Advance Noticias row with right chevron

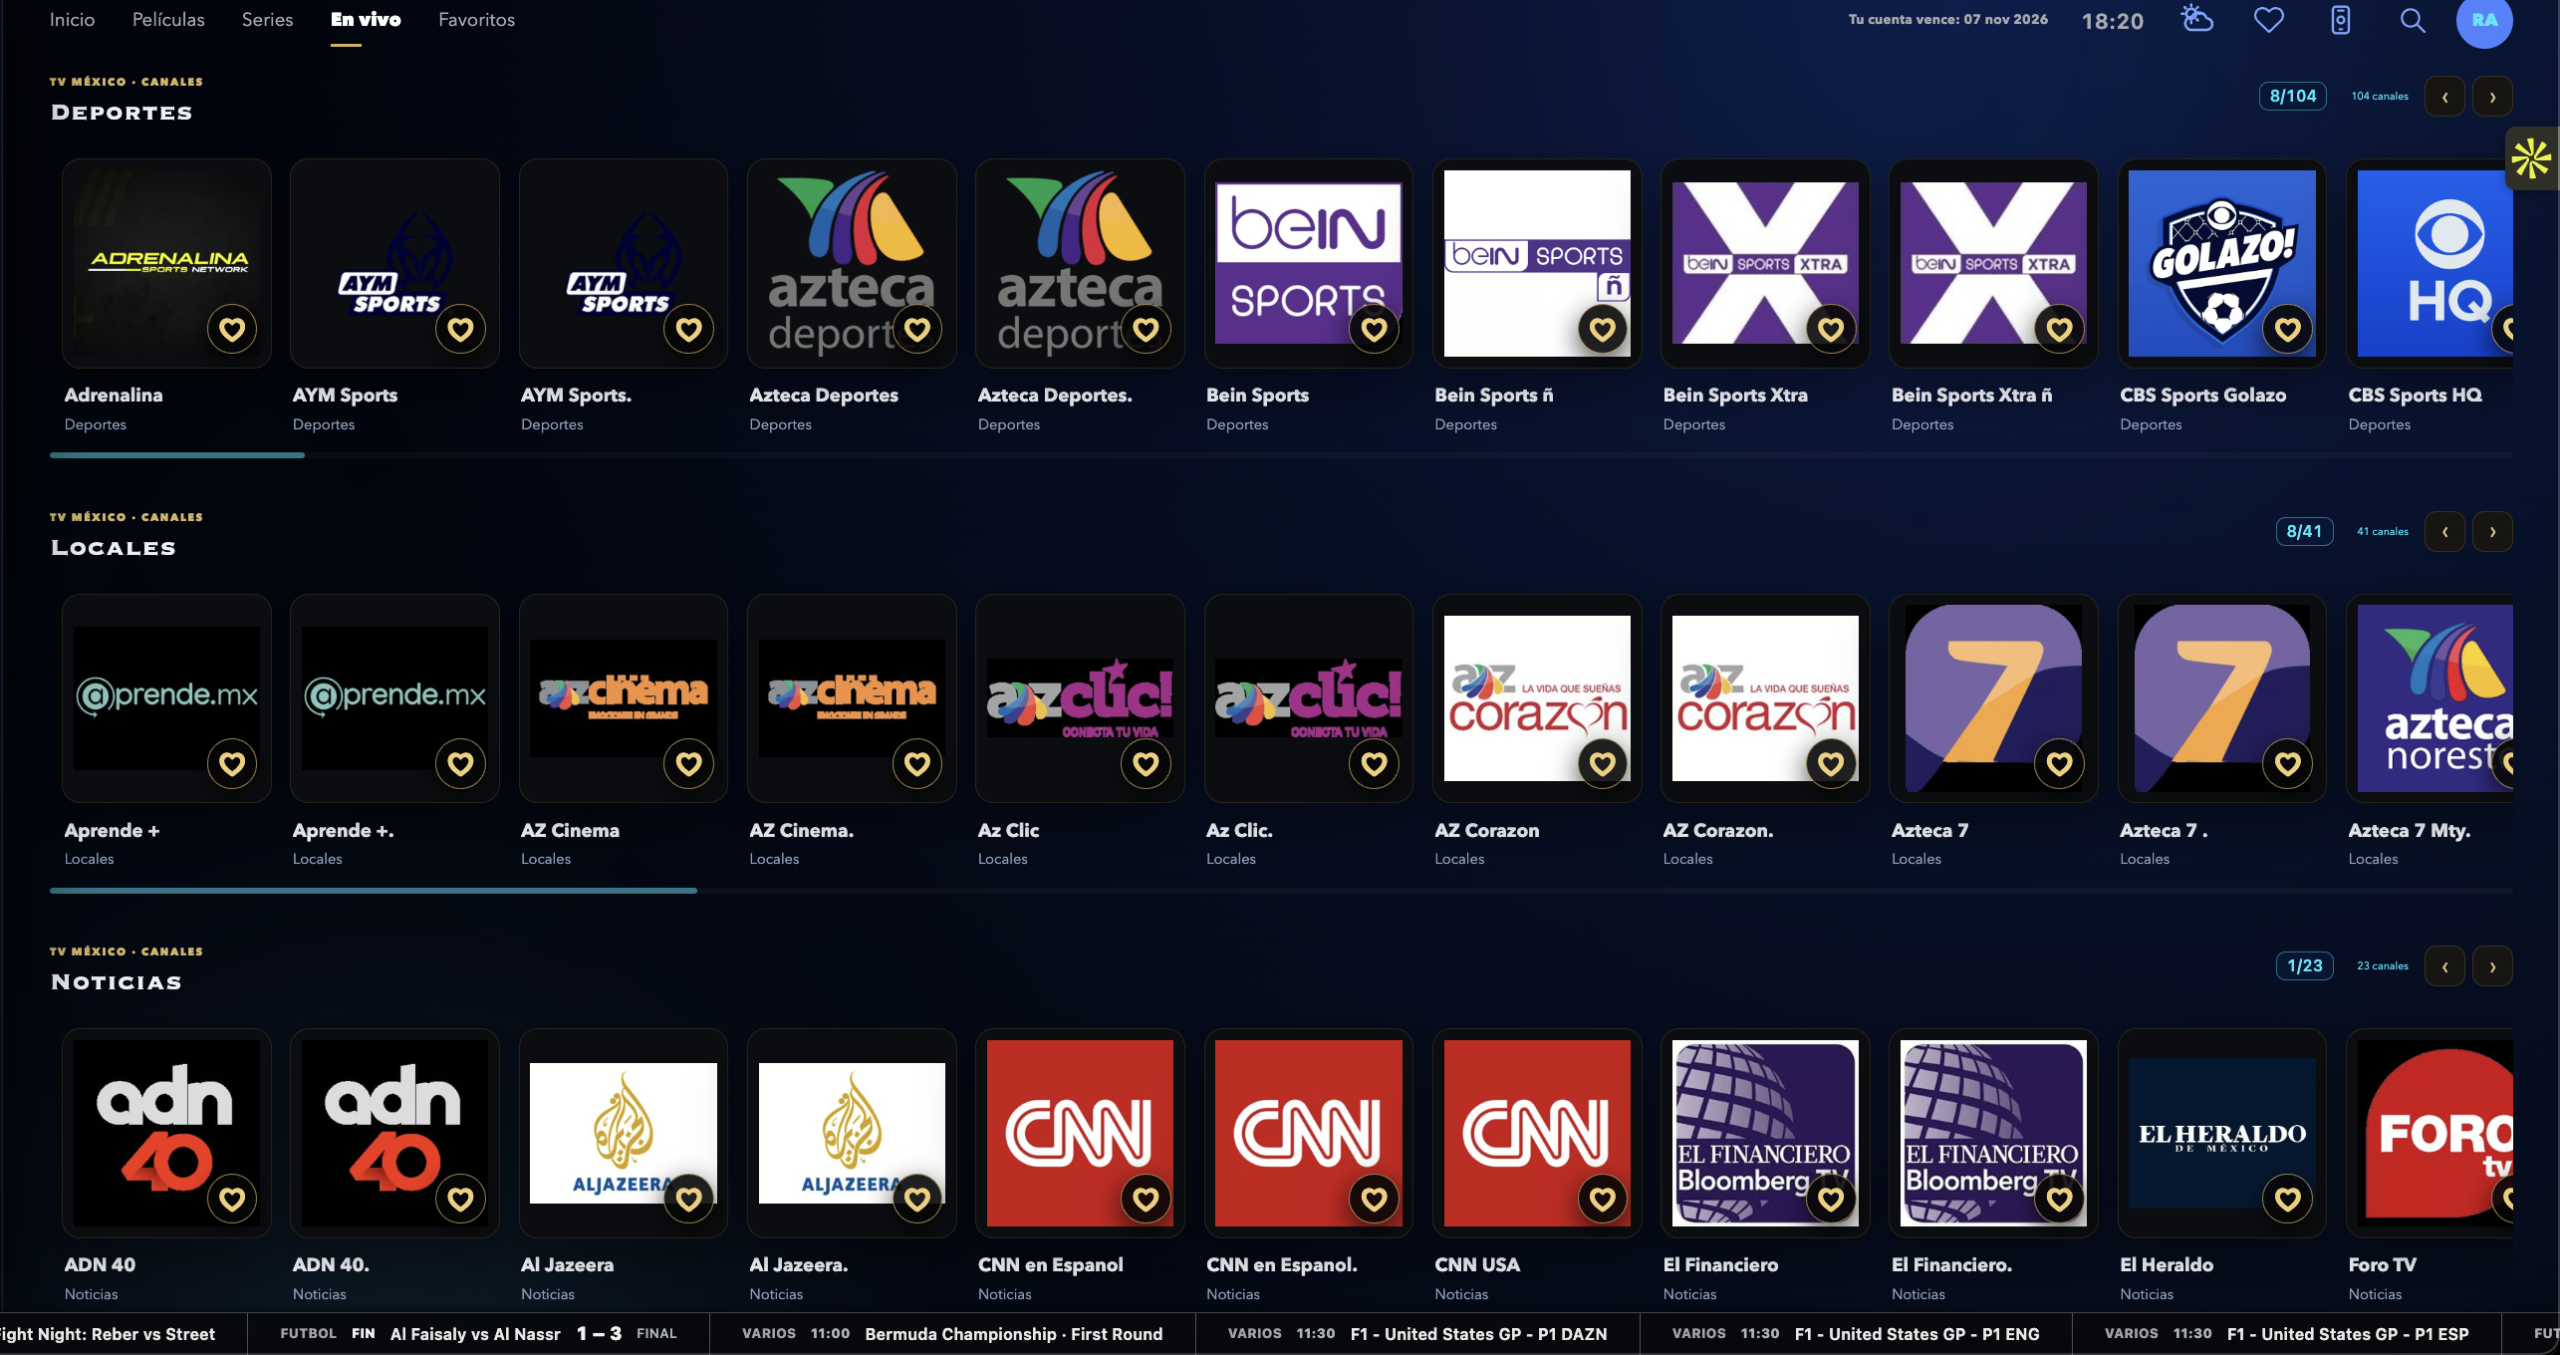point(2492,967)
